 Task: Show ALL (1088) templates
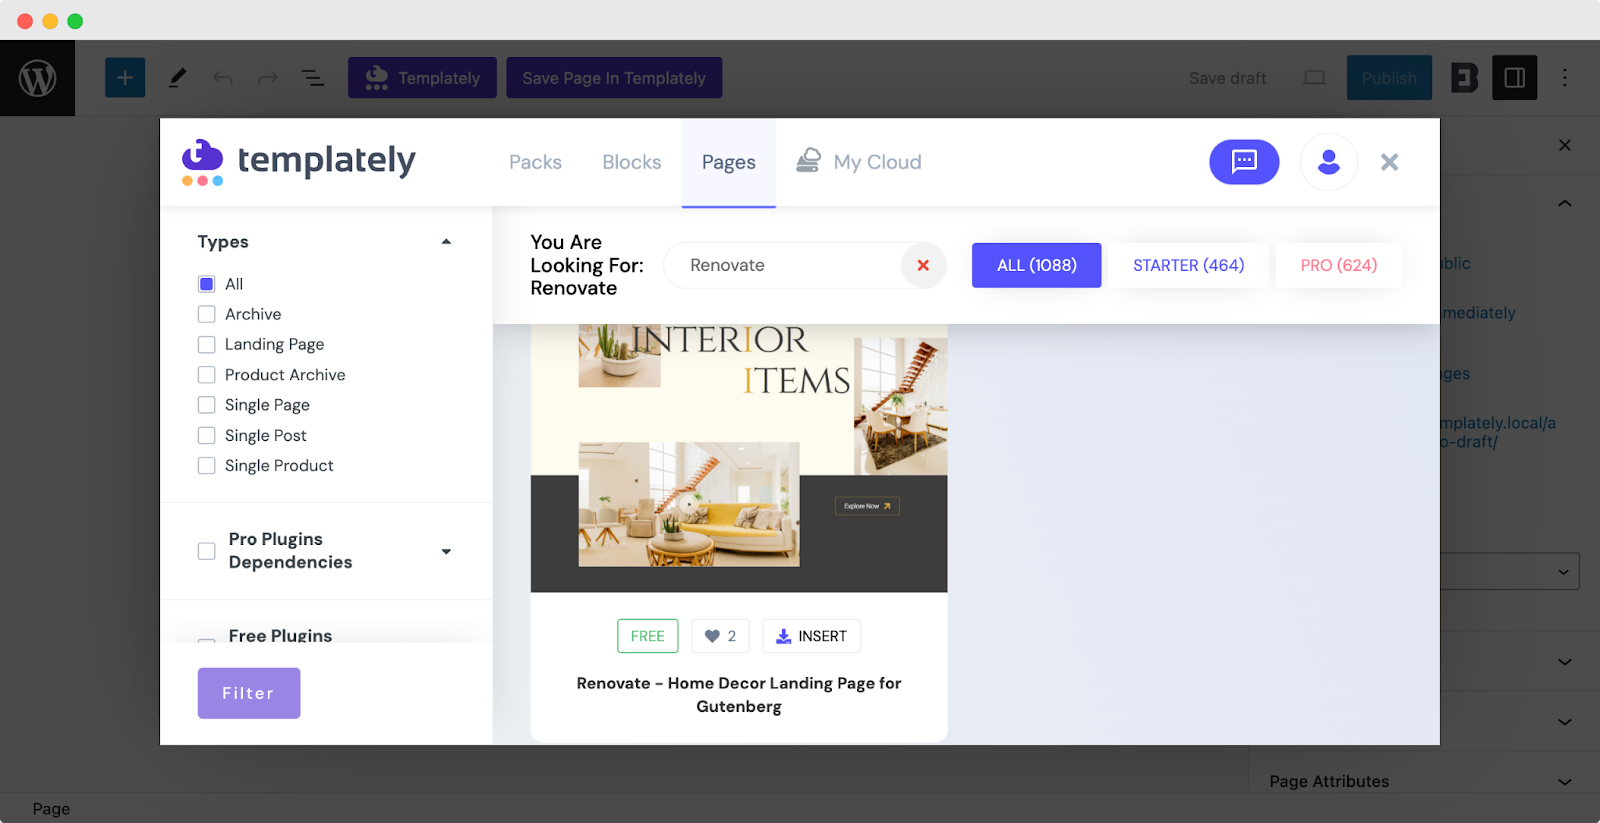click(x=1036, y=265)
